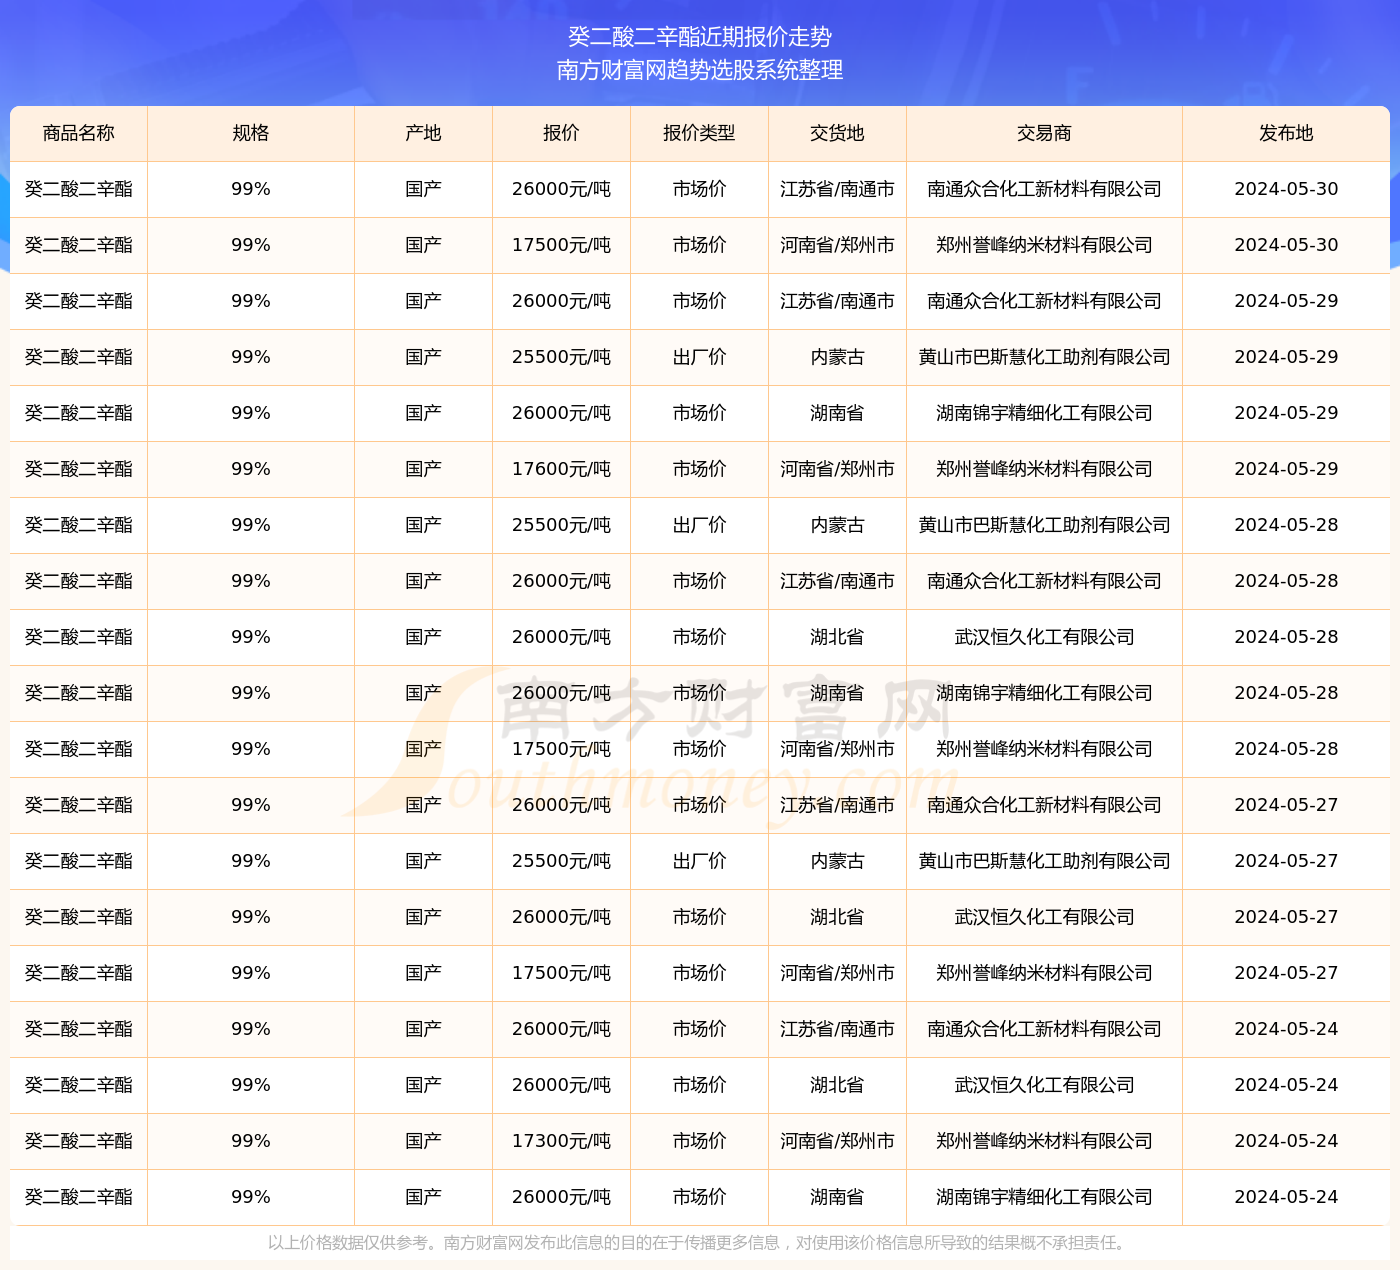Click 南通众合化工新材料有限公司 in the 2024-05-30 row
Viewport: 1400px width, 1270px height.
(1044, 189)
